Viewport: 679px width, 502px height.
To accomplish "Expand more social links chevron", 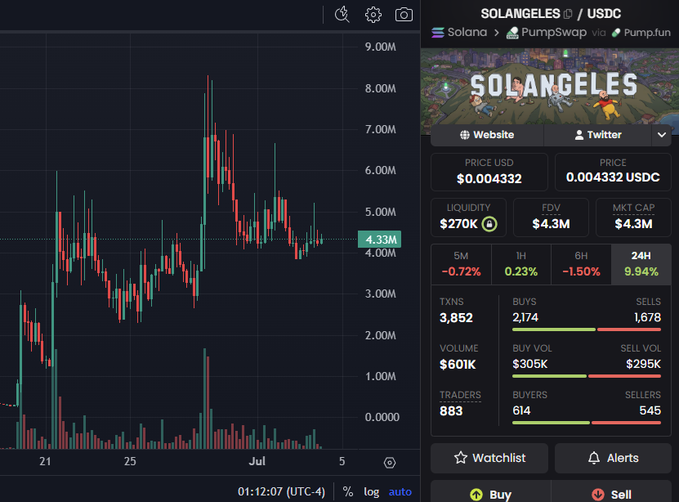I will tap(661, 135).
